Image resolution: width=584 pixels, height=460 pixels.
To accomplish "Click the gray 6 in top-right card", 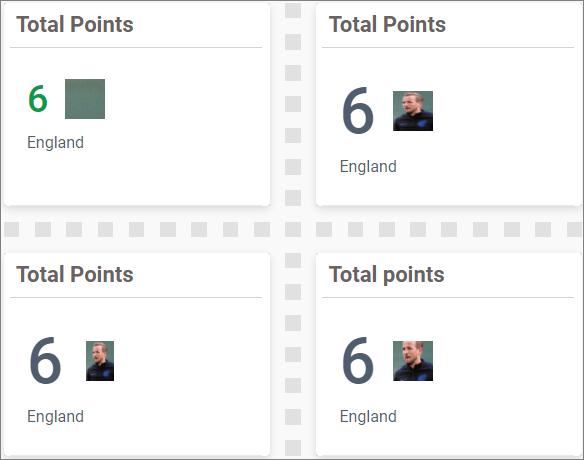I will tap(358, 111).
